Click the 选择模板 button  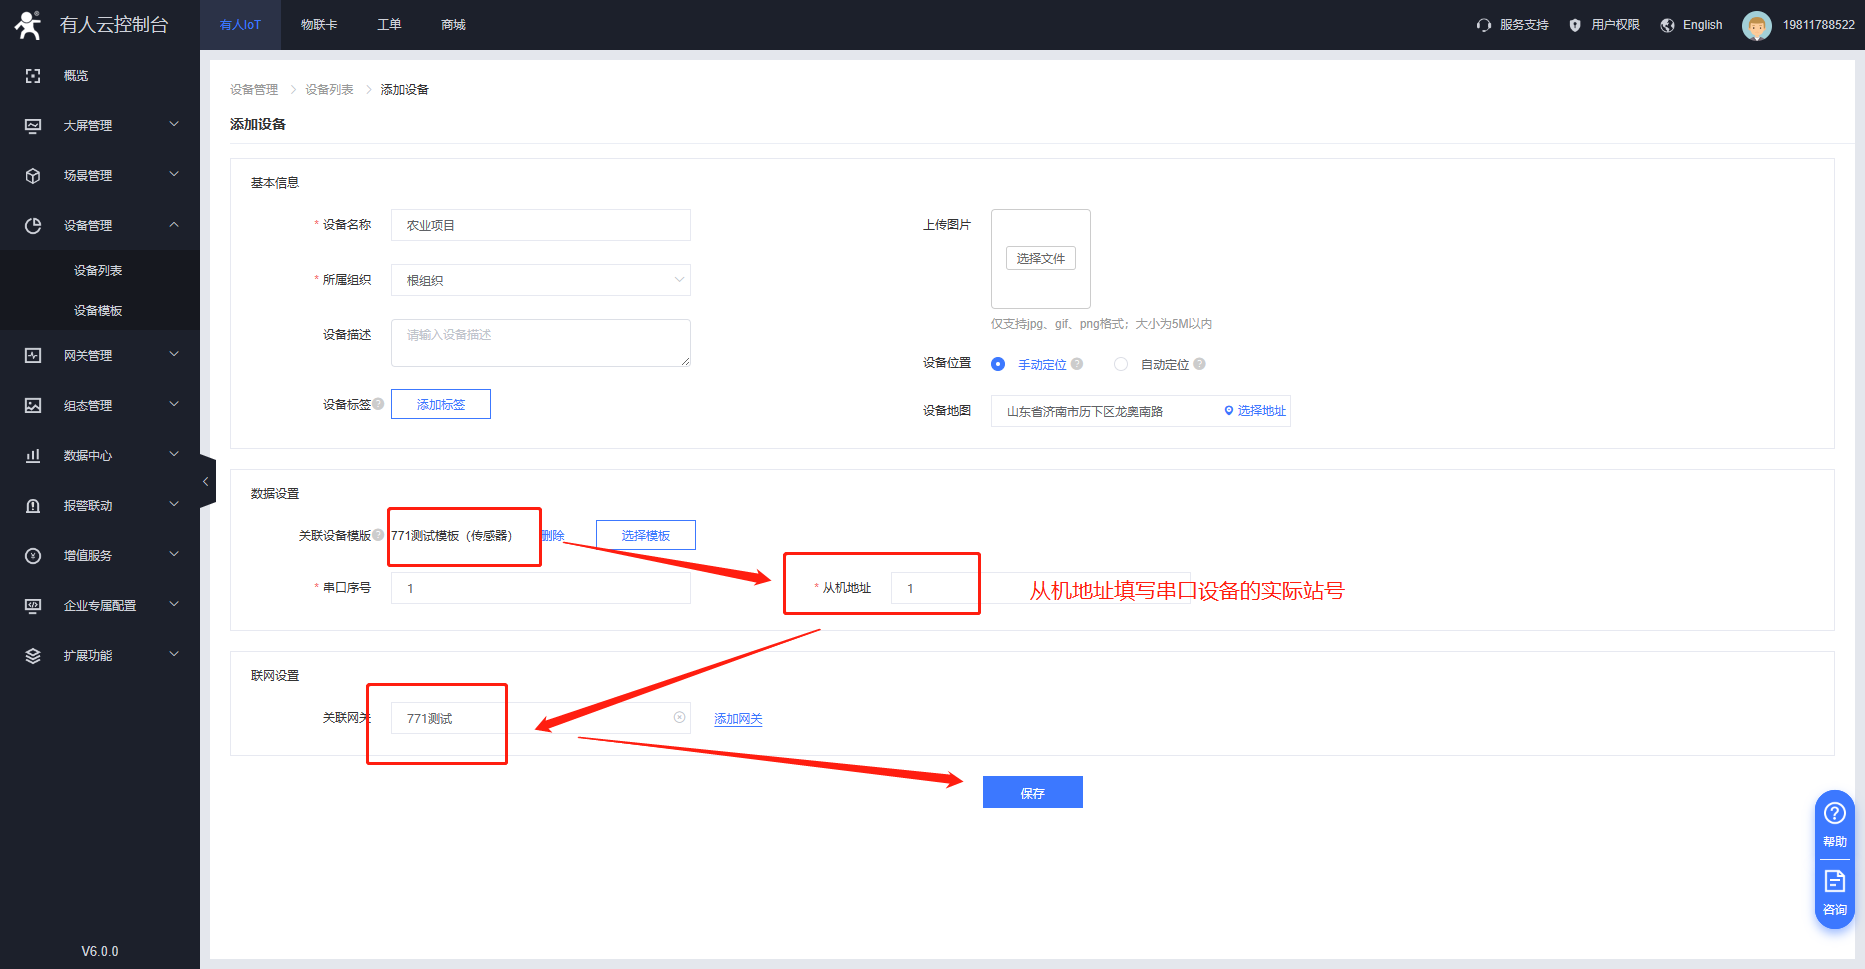[645, 535]
